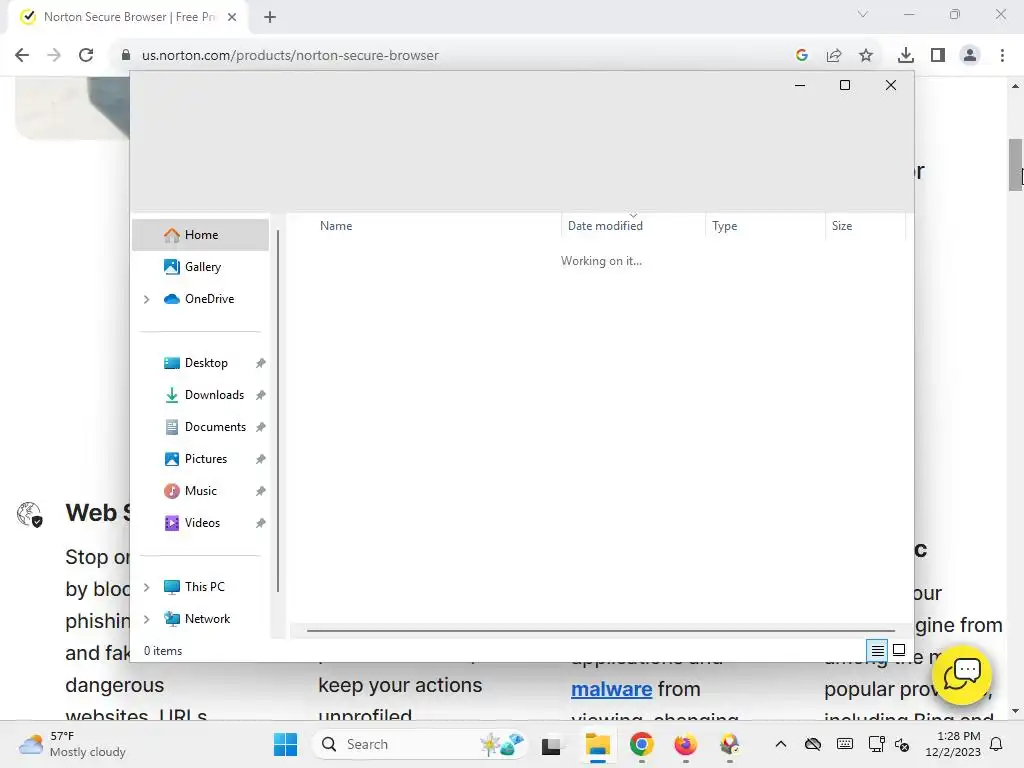Close the Norton Secure Browser tab
This screenshot has height=768, width=1024.
pyautogui.click(x=232, y=17)
